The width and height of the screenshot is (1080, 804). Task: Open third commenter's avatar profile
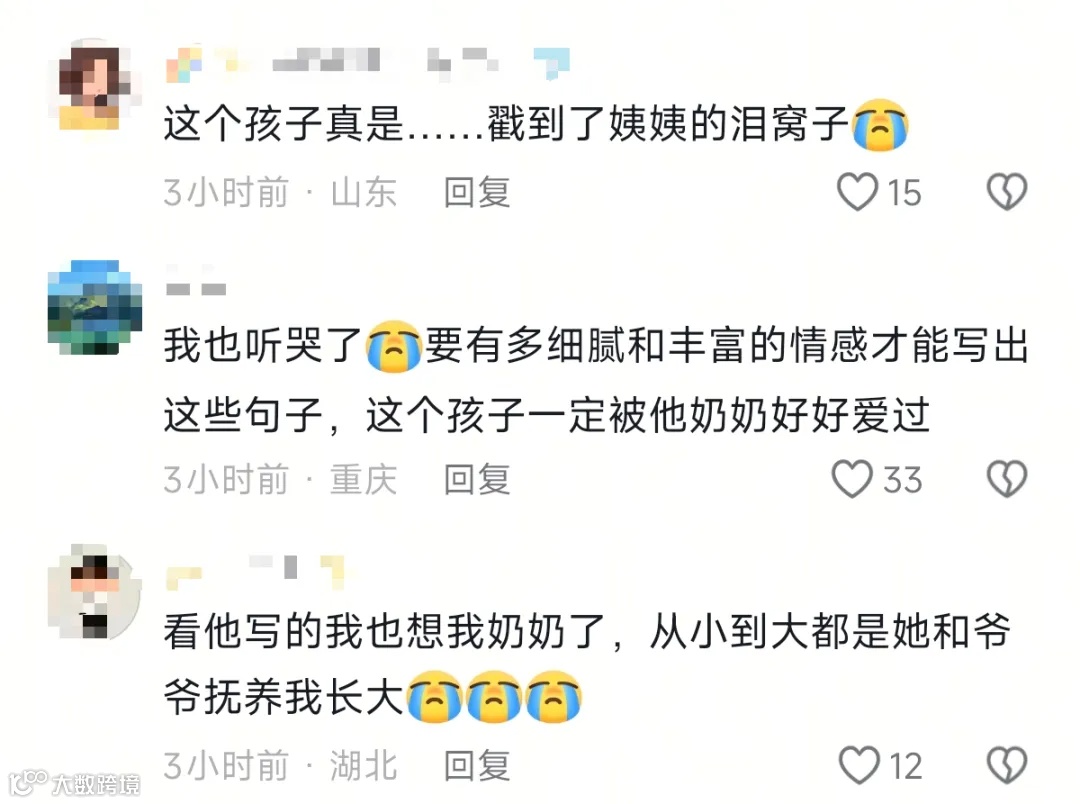click(94, 592)
